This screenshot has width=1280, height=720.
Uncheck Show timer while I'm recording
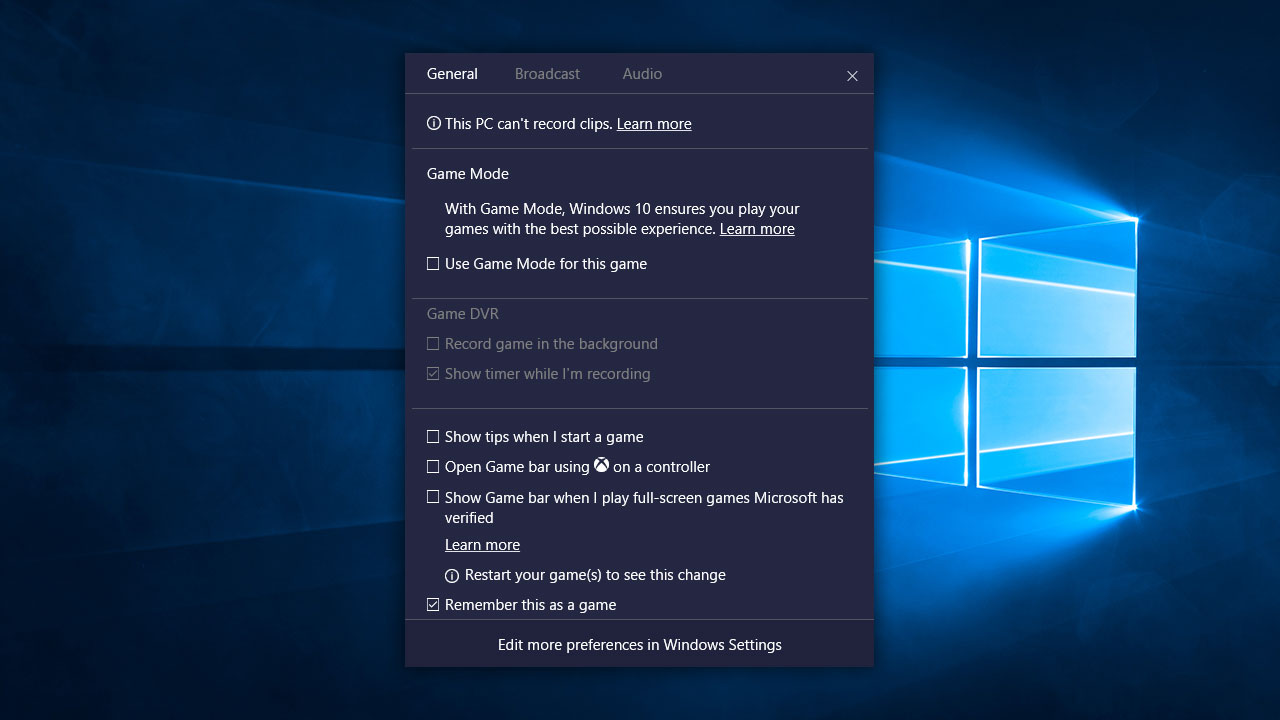coord(433,374)
